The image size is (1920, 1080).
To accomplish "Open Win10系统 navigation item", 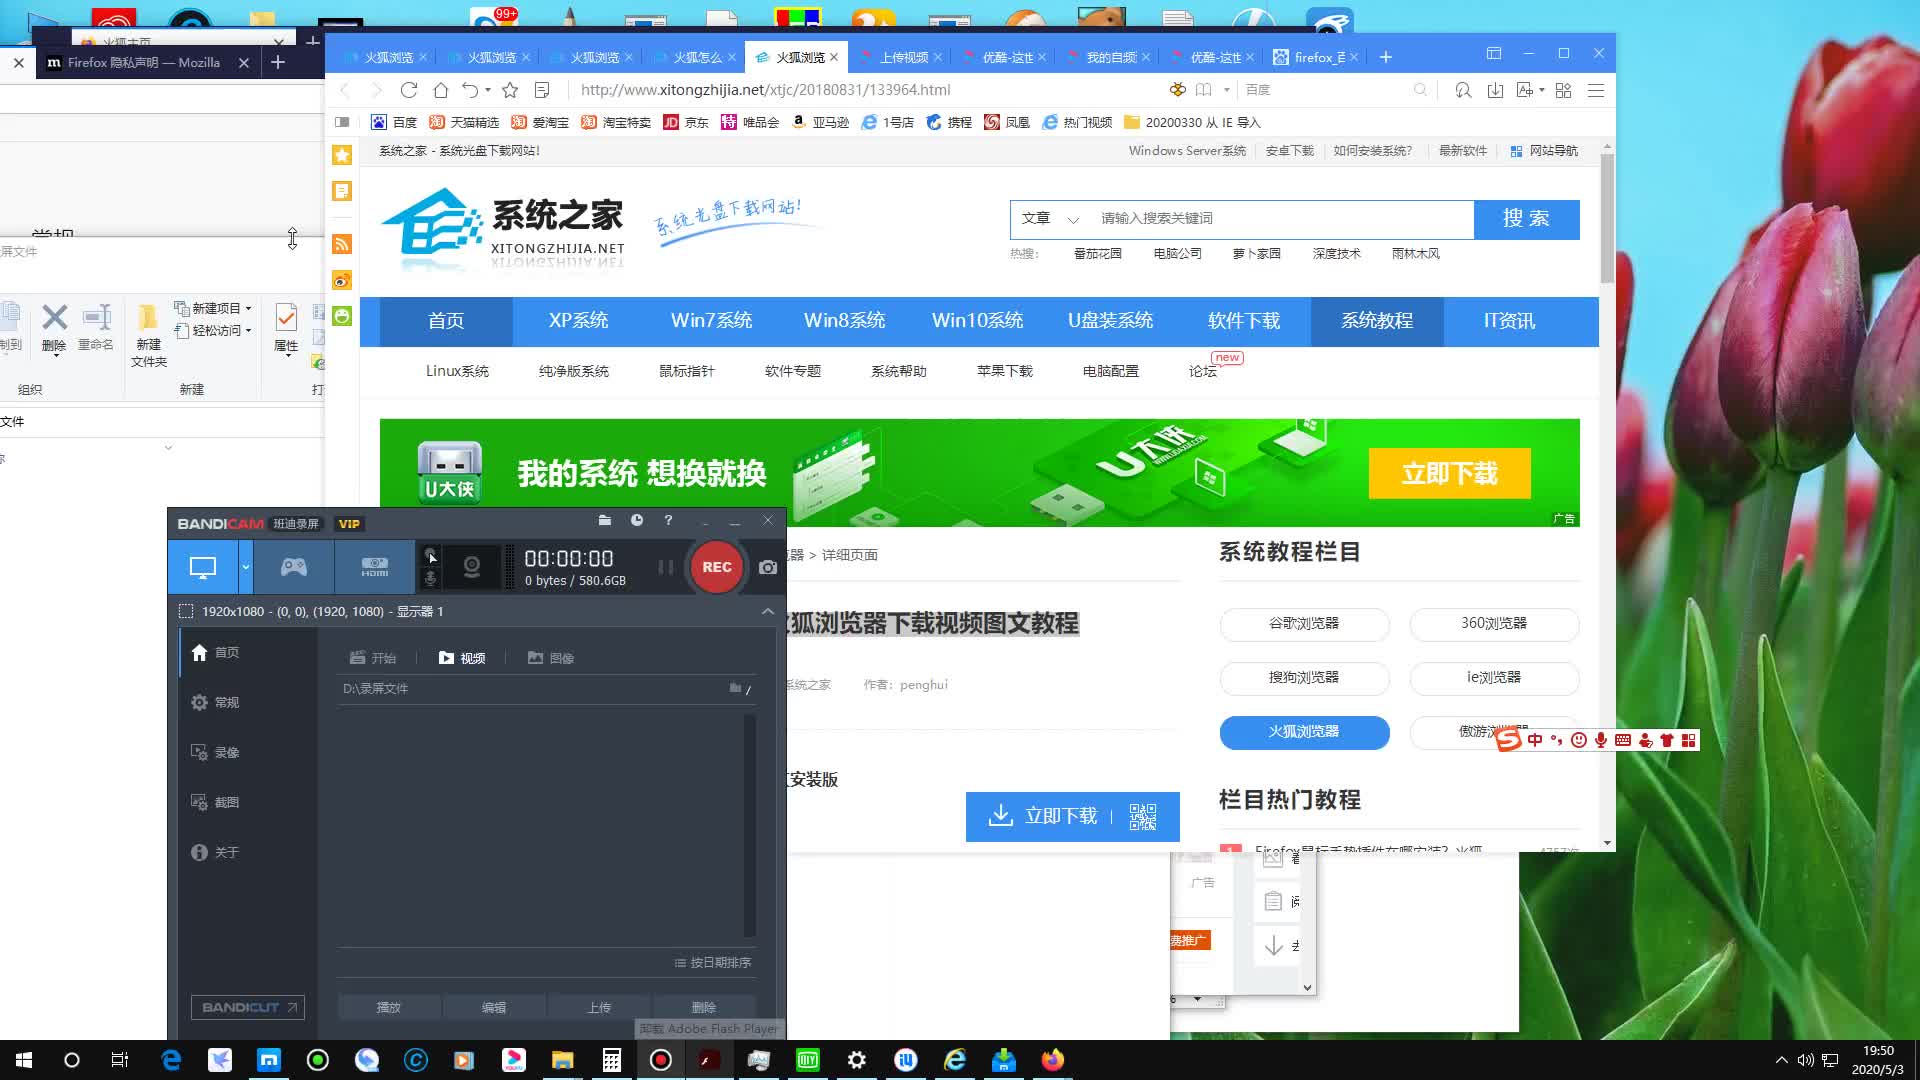I will [977, 321].
